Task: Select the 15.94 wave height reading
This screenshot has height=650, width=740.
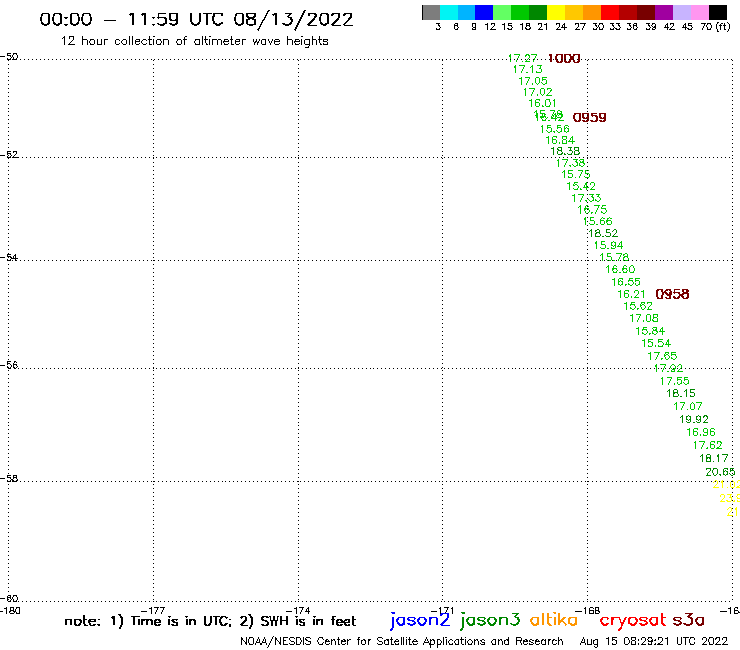Action: [x=608, y=245]
